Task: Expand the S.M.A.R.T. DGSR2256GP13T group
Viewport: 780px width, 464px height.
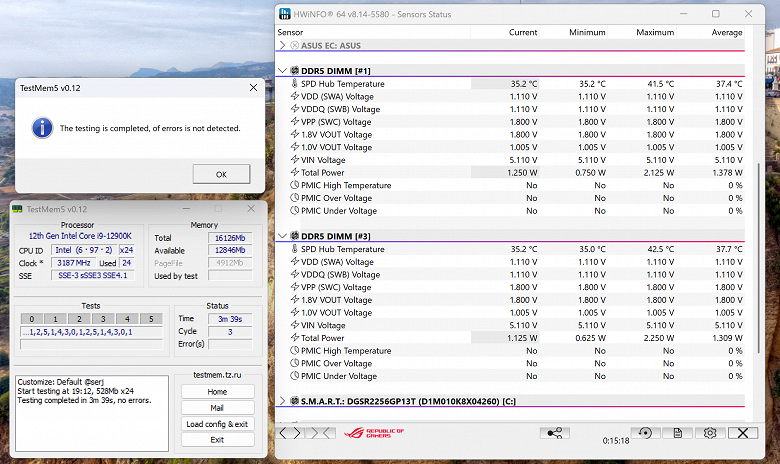Action: (281, 401)
